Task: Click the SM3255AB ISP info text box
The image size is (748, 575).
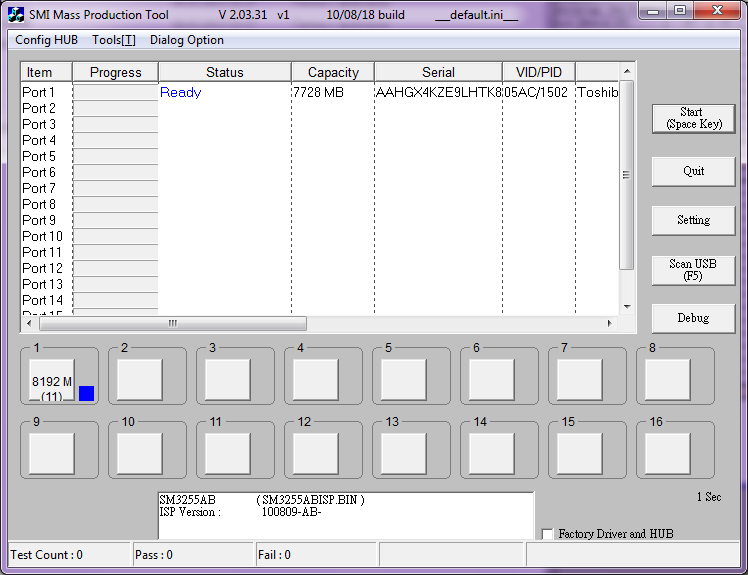Action: [x=346, y=515]
